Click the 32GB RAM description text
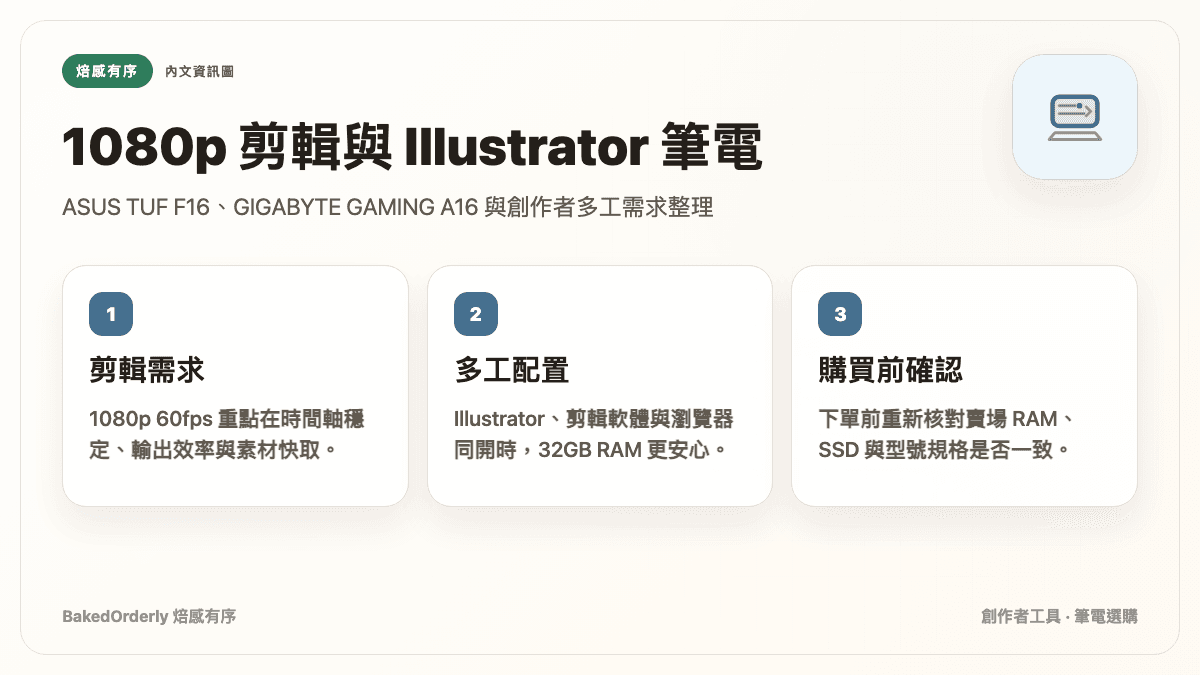This screenshot has width=1200, height=675. click(x=594, y=434)
